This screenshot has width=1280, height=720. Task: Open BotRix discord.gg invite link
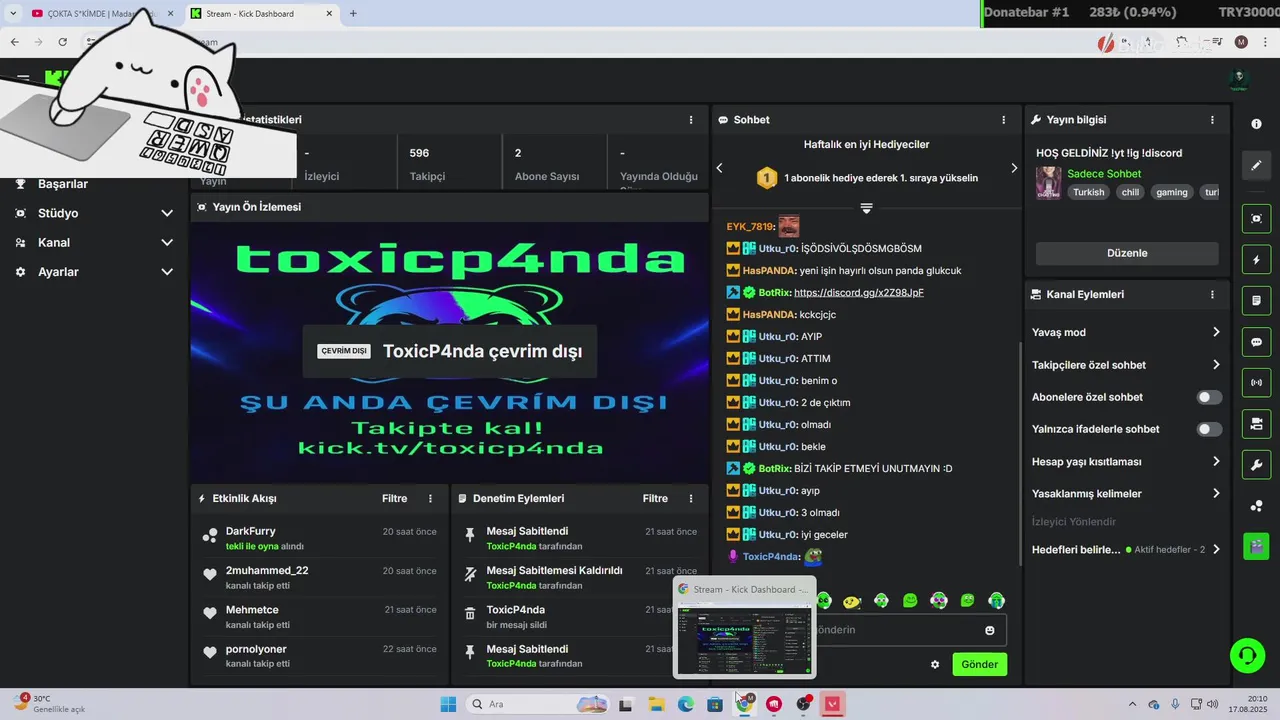point(859,293)
